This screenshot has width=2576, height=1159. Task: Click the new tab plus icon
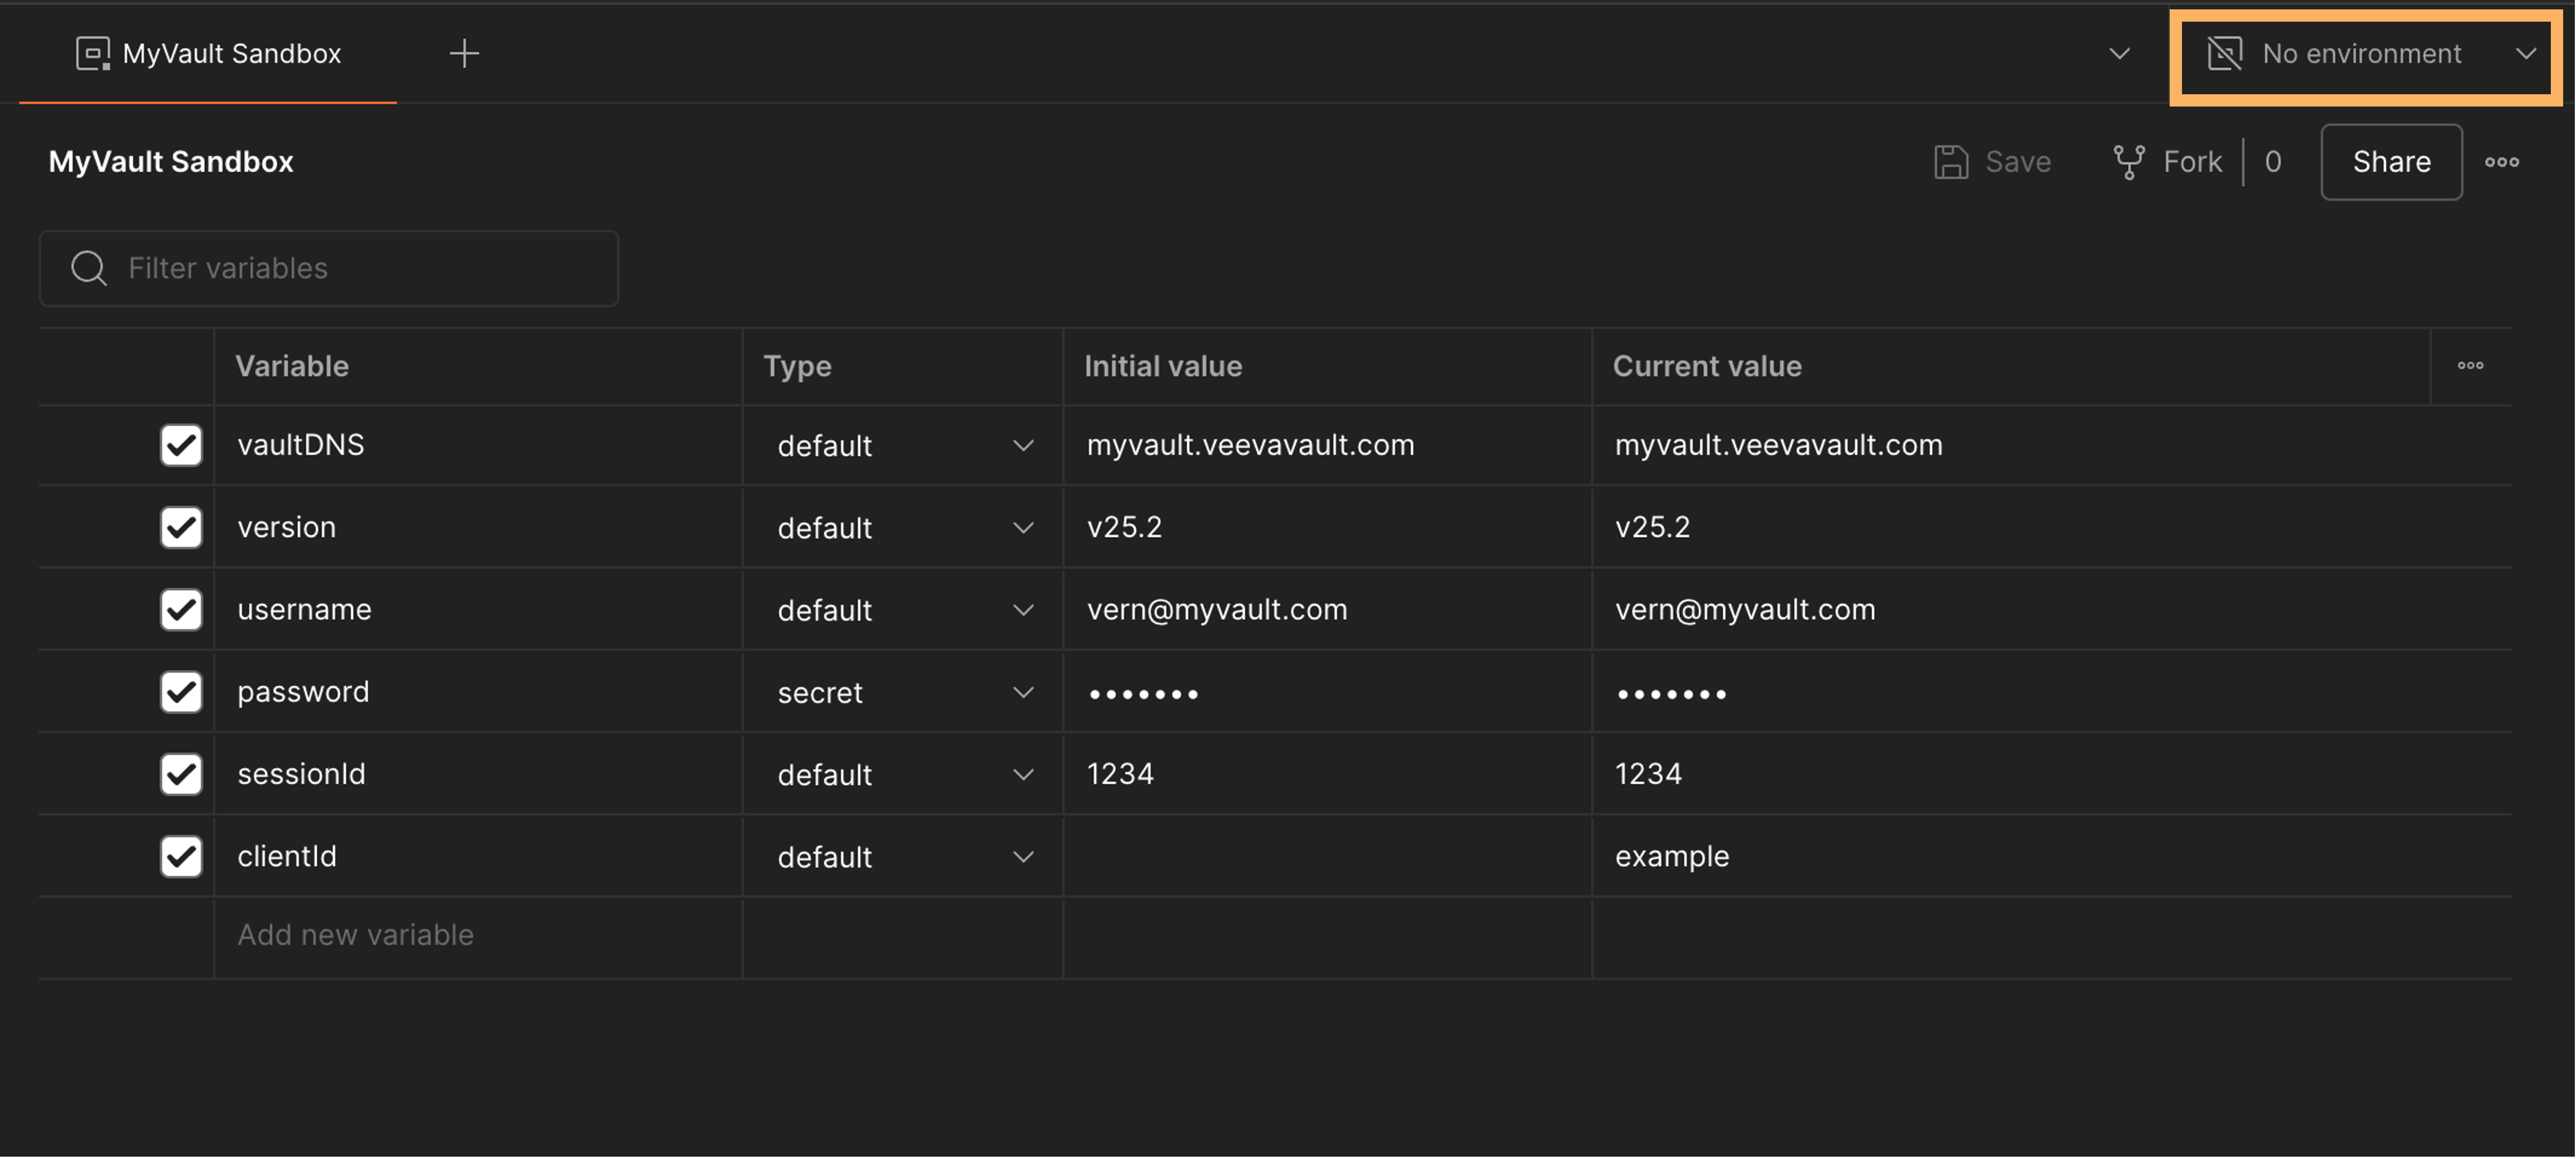click(x=464, y=54)
